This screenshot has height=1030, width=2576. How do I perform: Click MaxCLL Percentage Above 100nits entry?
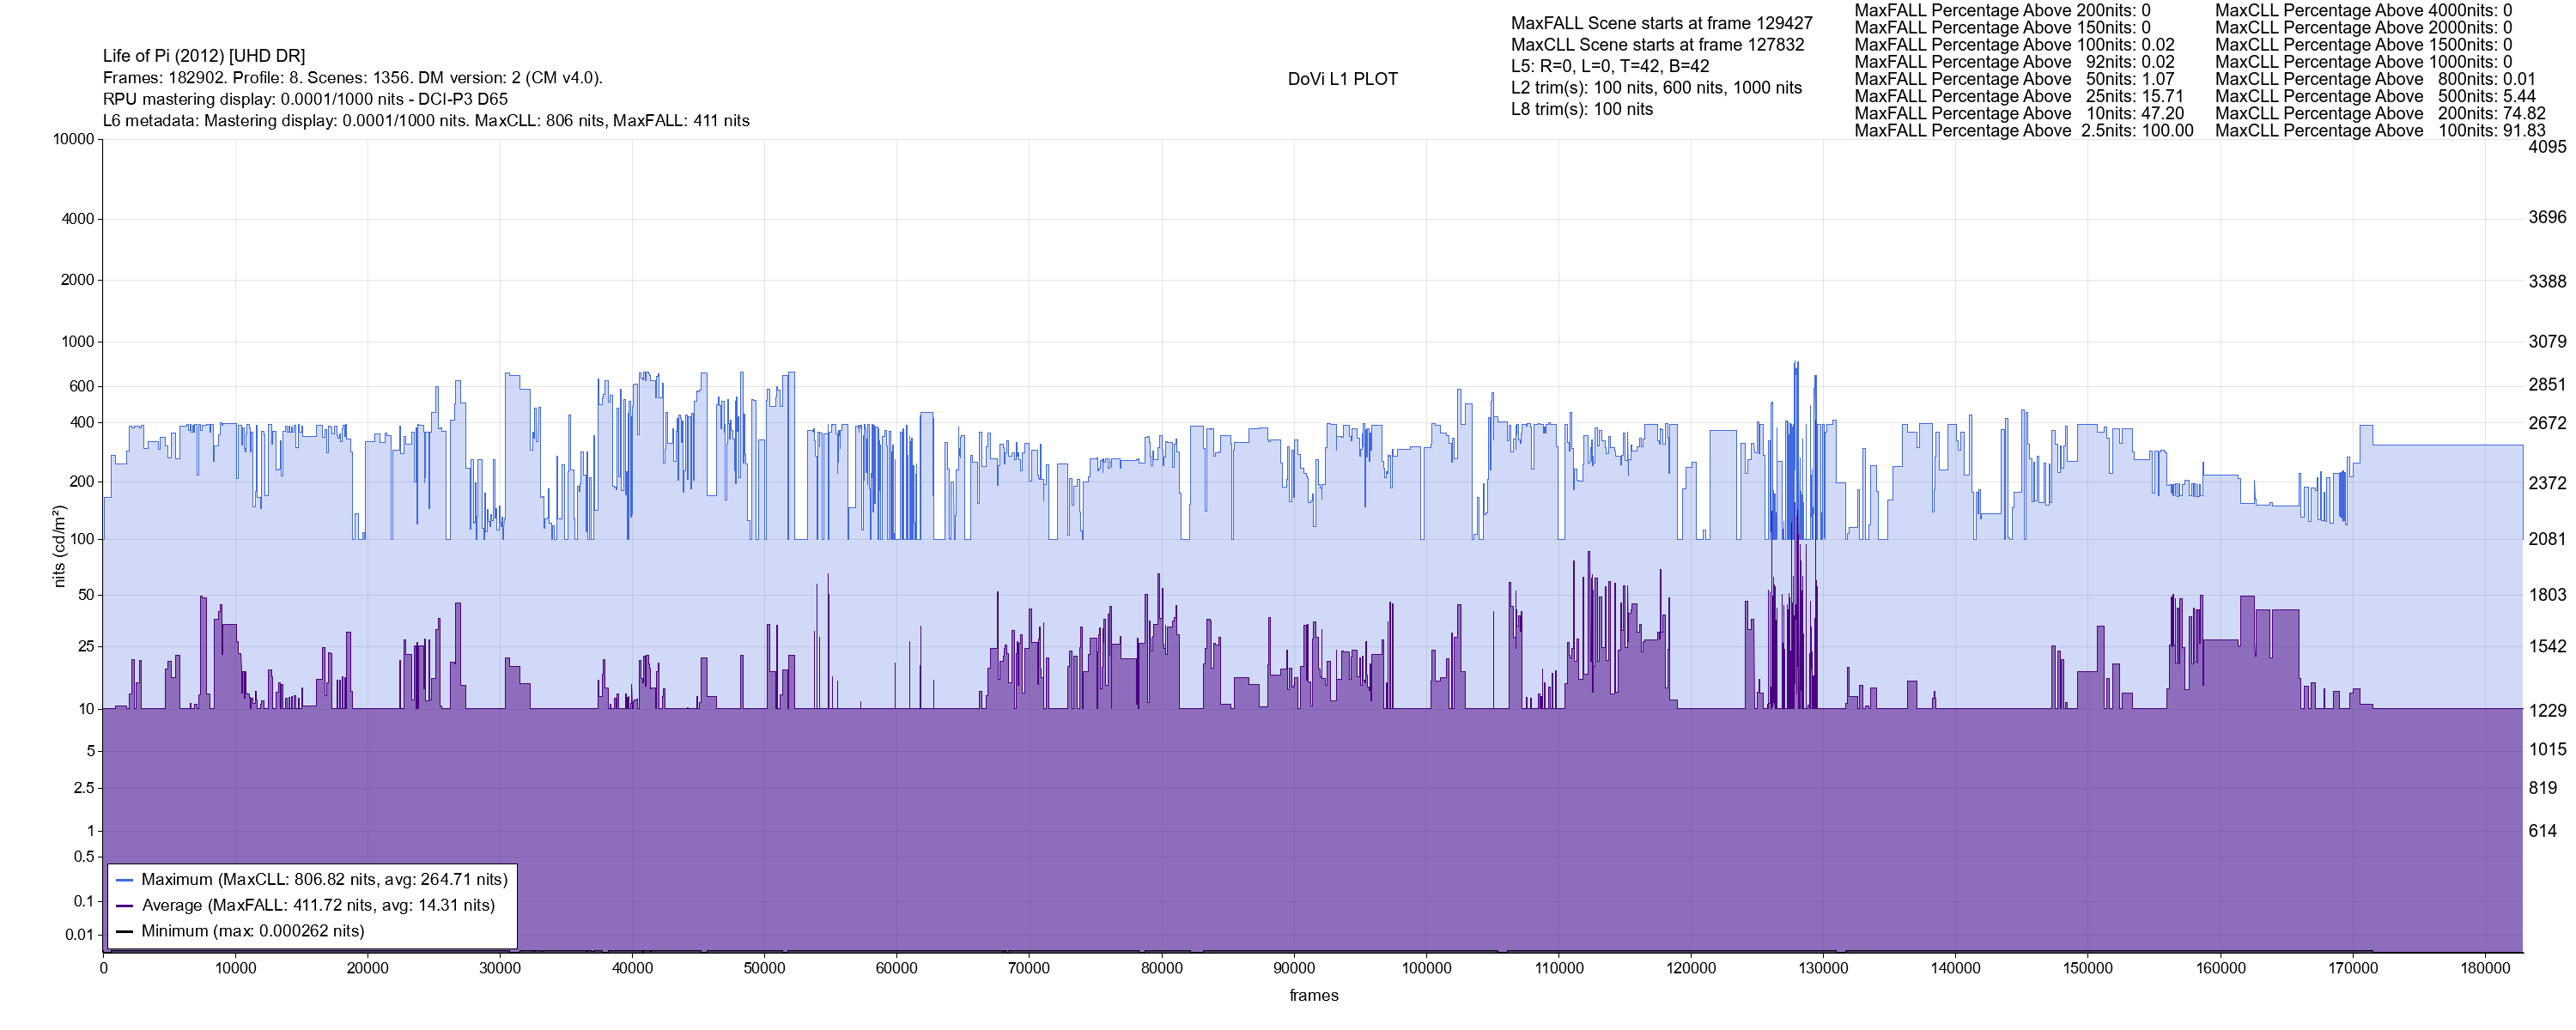(x=2380, y=131)
